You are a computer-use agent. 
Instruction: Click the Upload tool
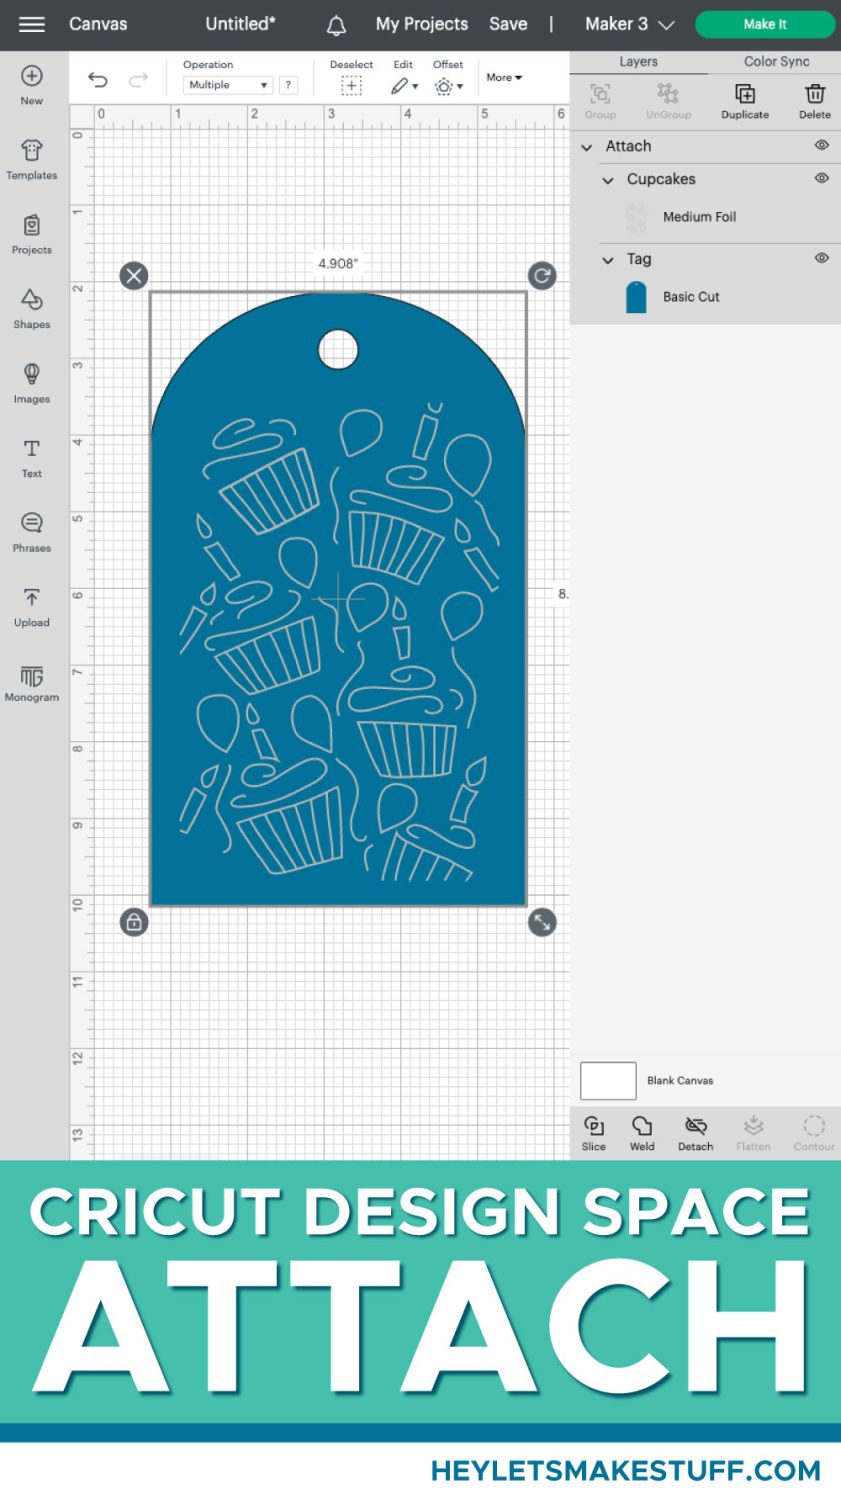(32, 607)
